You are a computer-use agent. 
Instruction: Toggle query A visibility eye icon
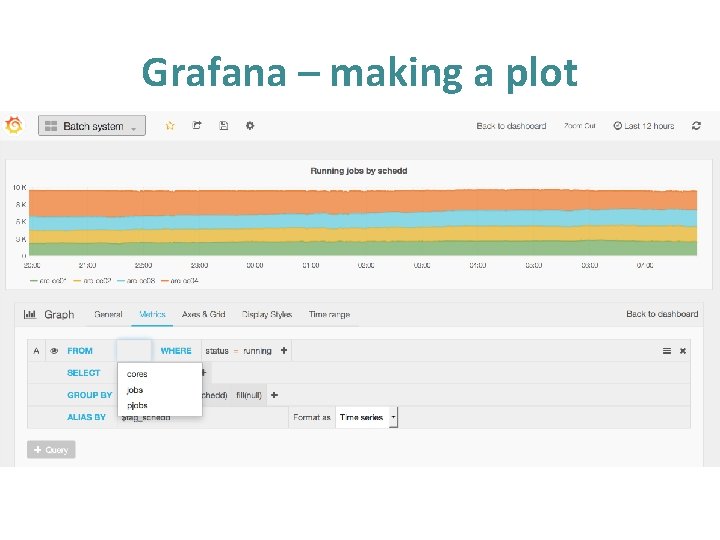pyautogui.click(x=54, y=351)
